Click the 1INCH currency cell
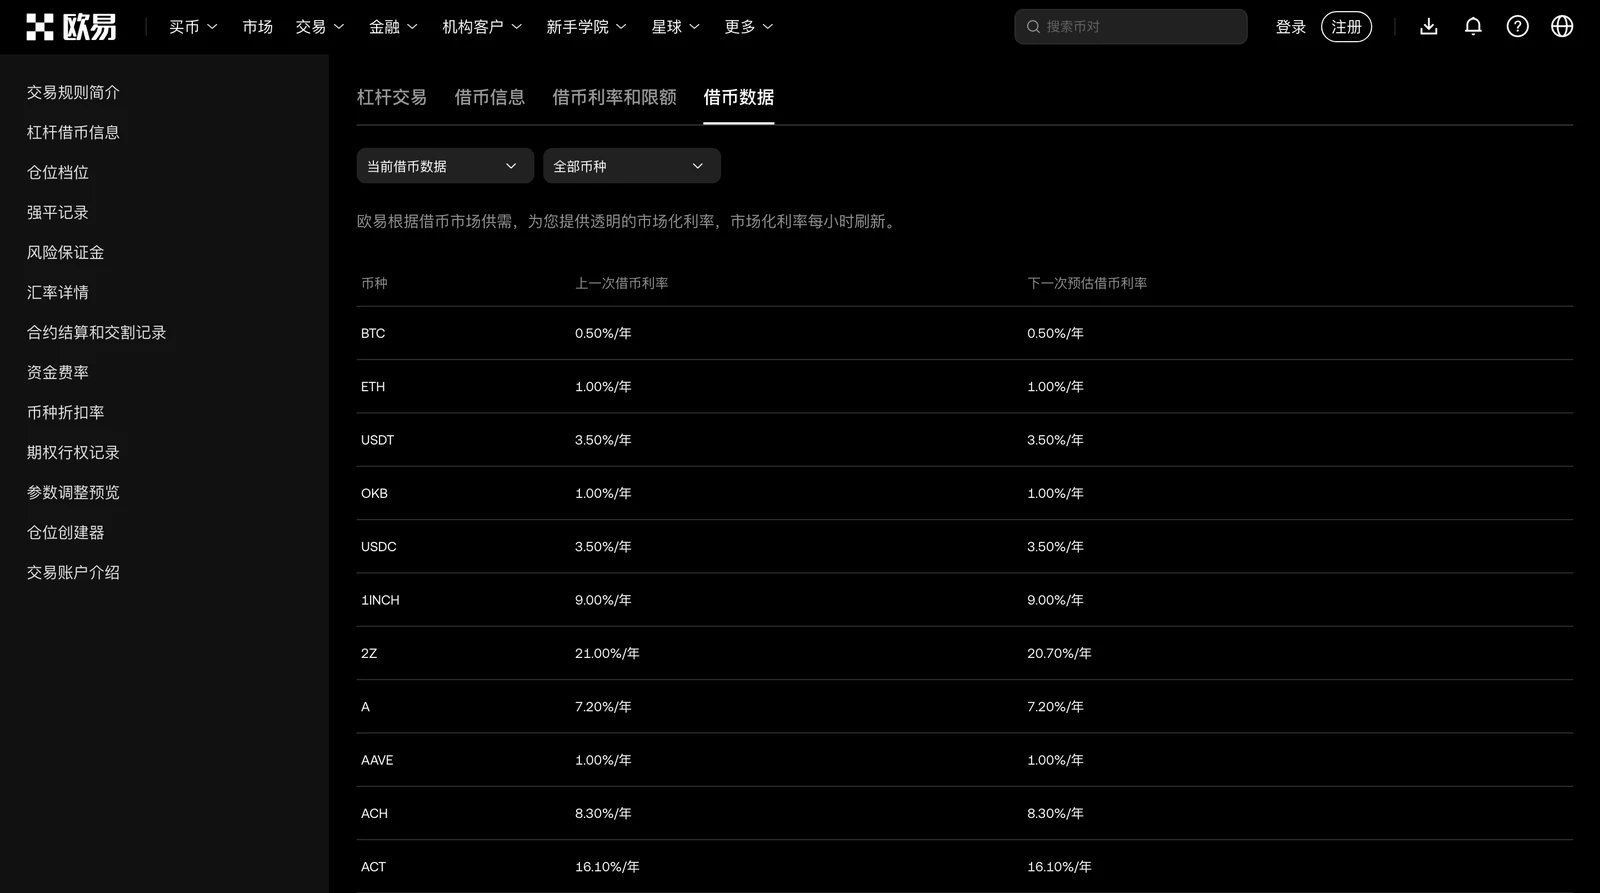This screenshot has width=1600, height=893. [380, 600]
